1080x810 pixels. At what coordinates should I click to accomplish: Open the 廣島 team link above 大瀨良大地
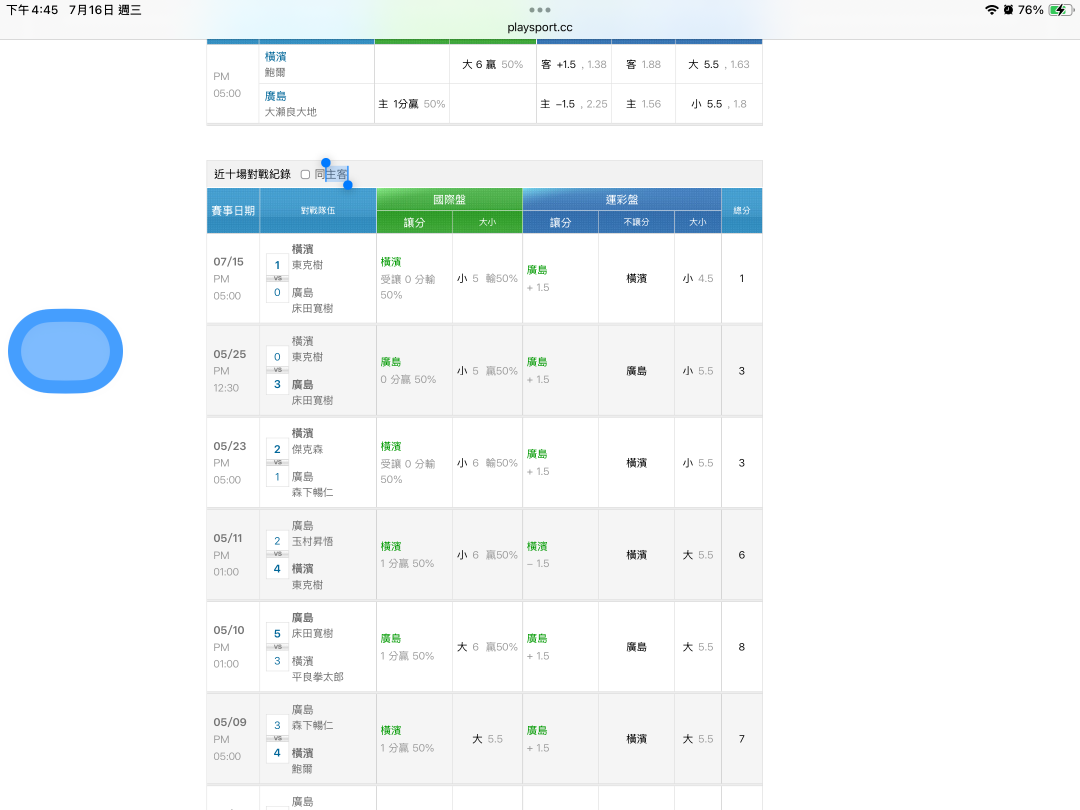[x=276, y=96]
